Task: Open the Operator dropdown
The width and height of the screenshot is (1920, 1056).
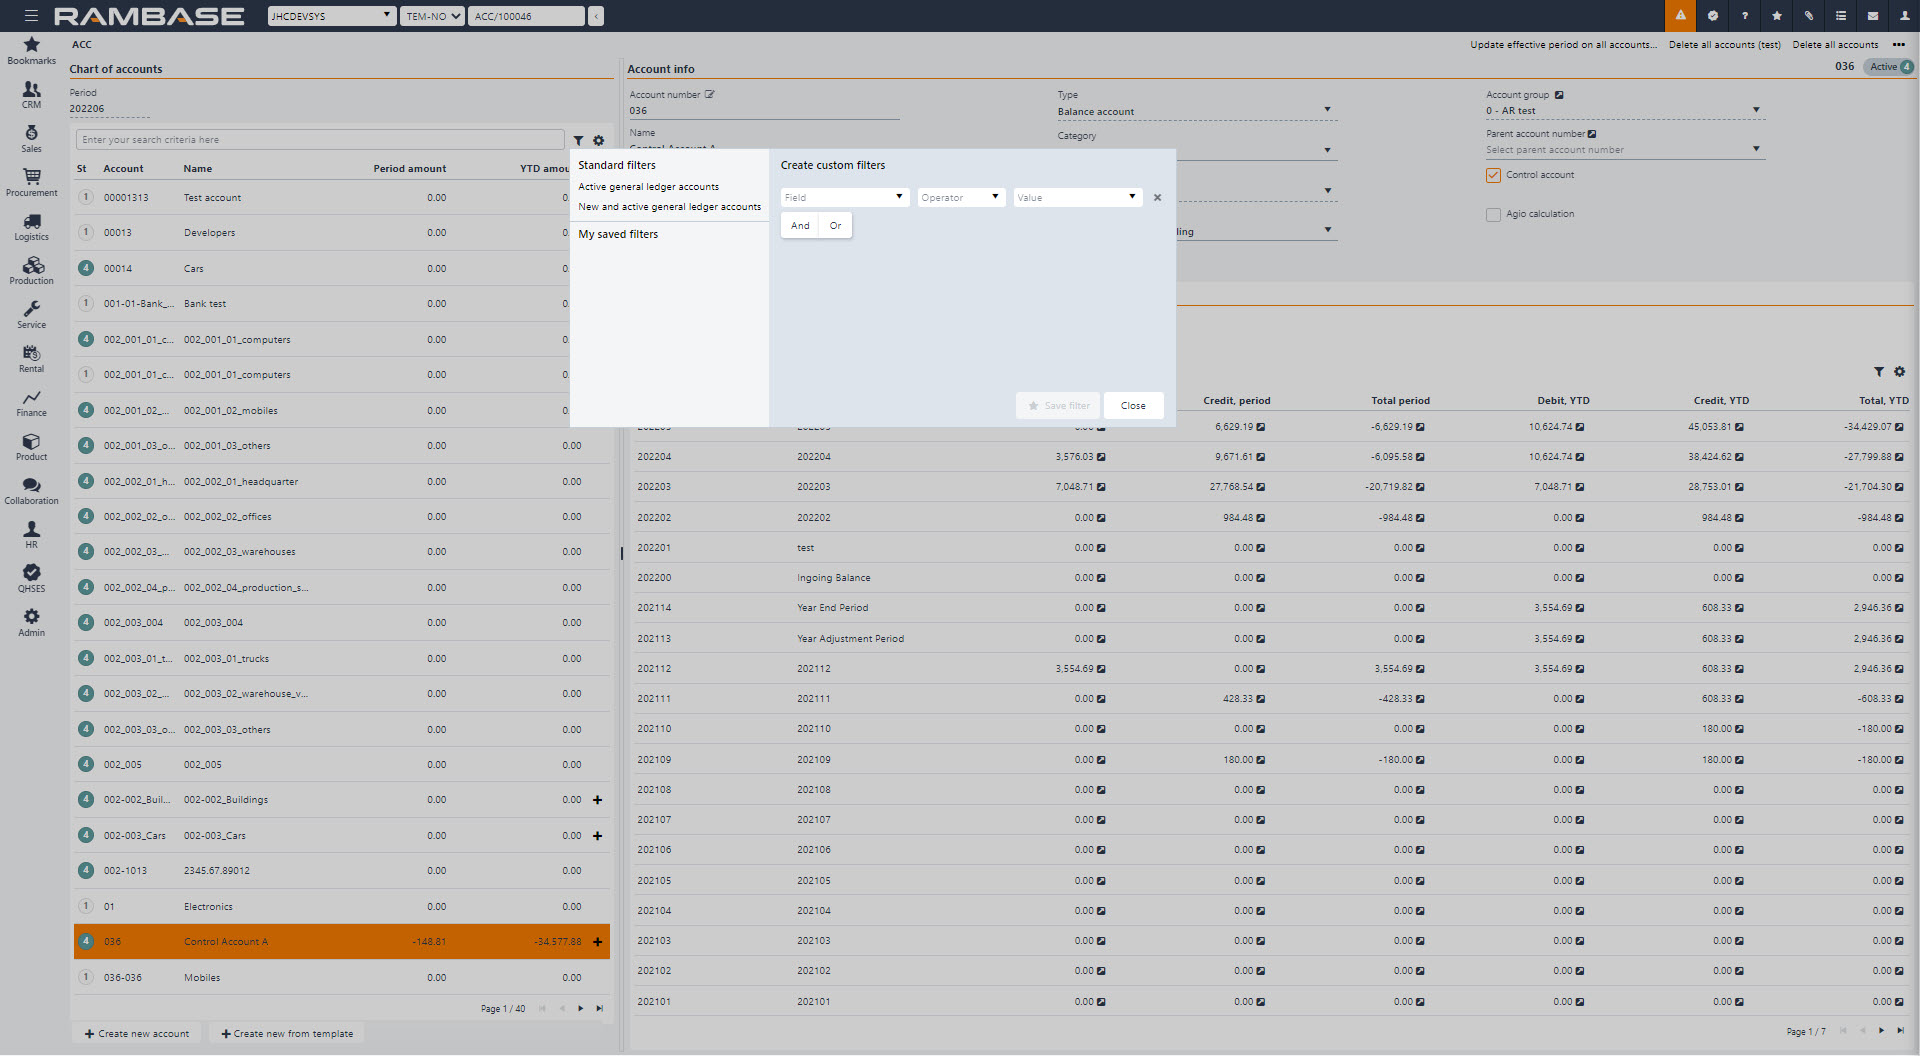Action: (960, 198)
